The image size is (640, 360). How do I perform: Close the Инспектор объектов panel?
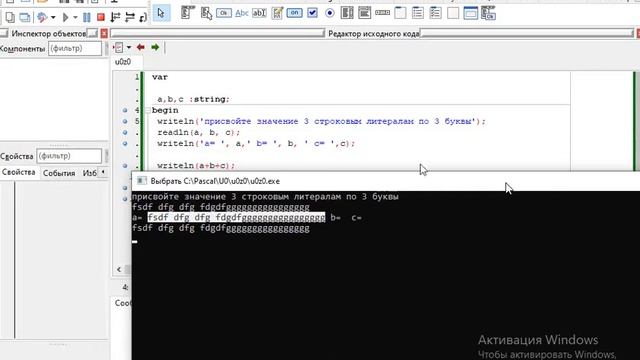(104, 33)
